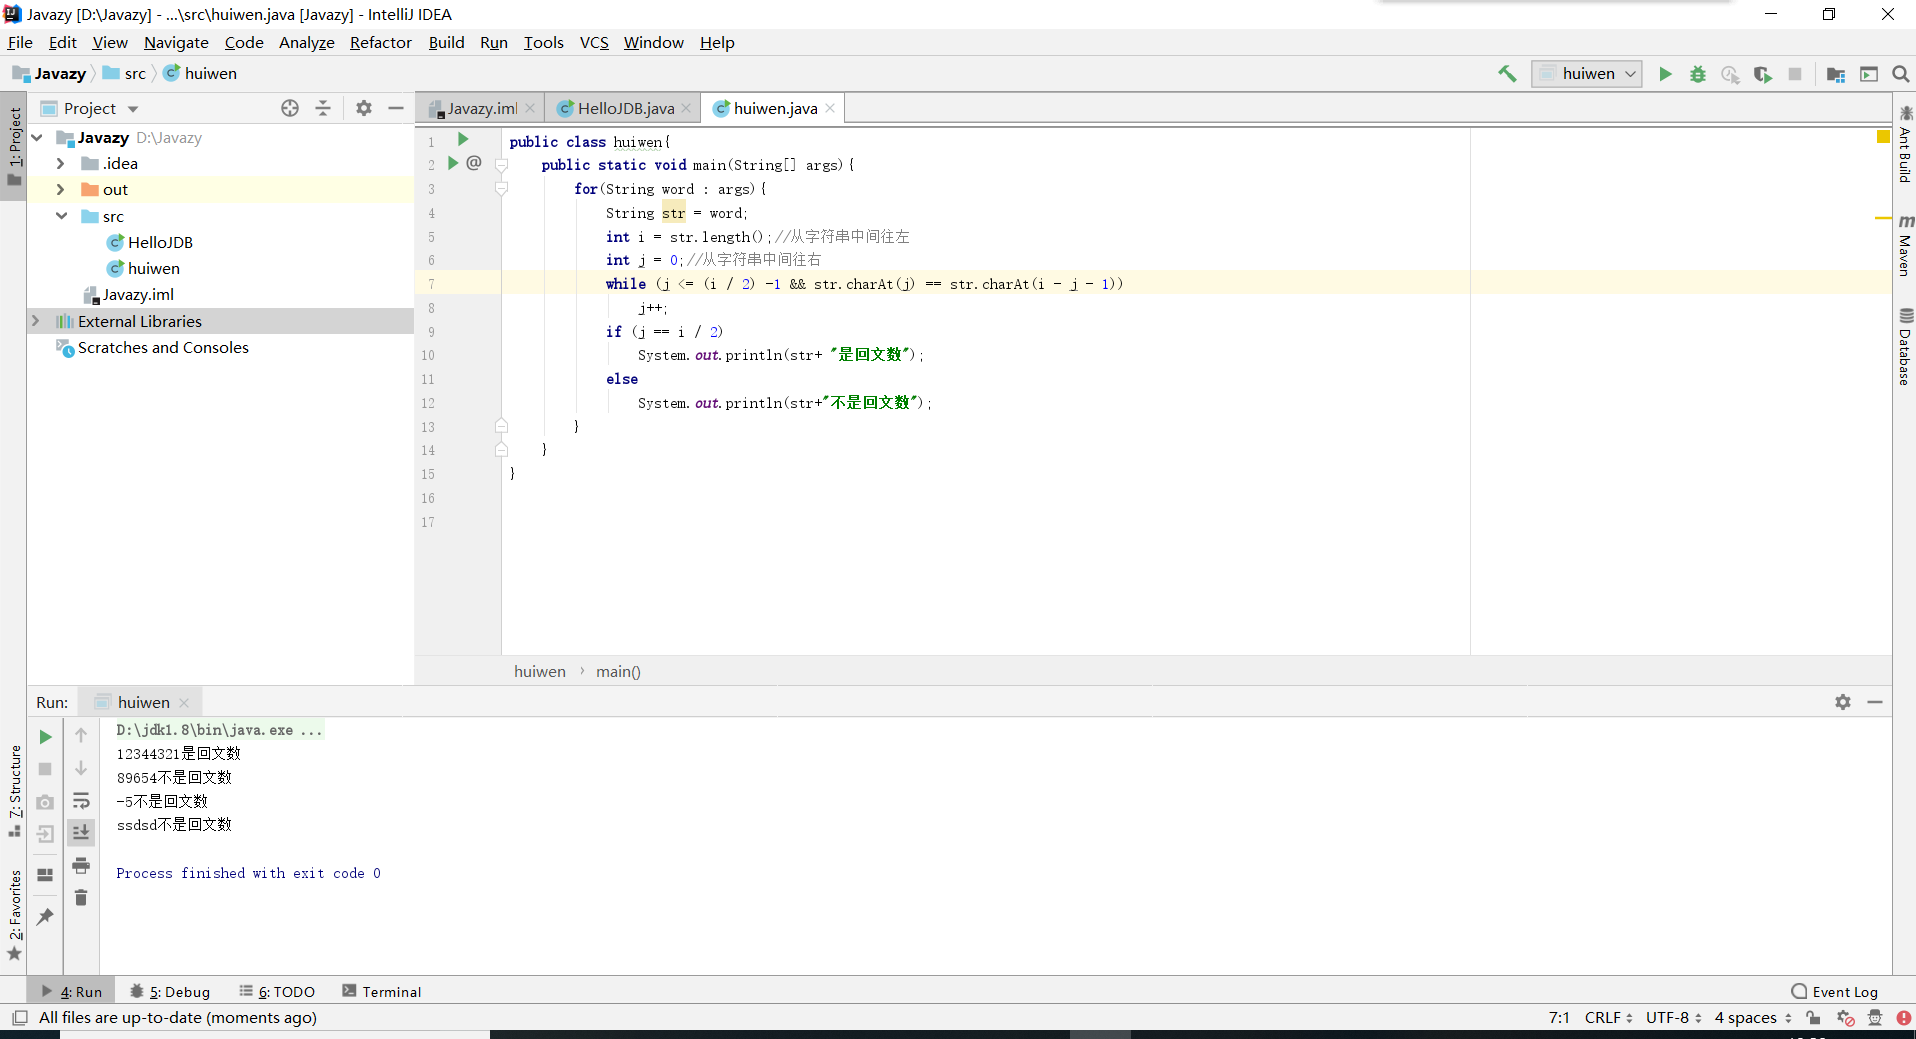Click the yellow warning indicator in editor scrollbar
This screenshot has width=1916, height=1039.
1883,136
